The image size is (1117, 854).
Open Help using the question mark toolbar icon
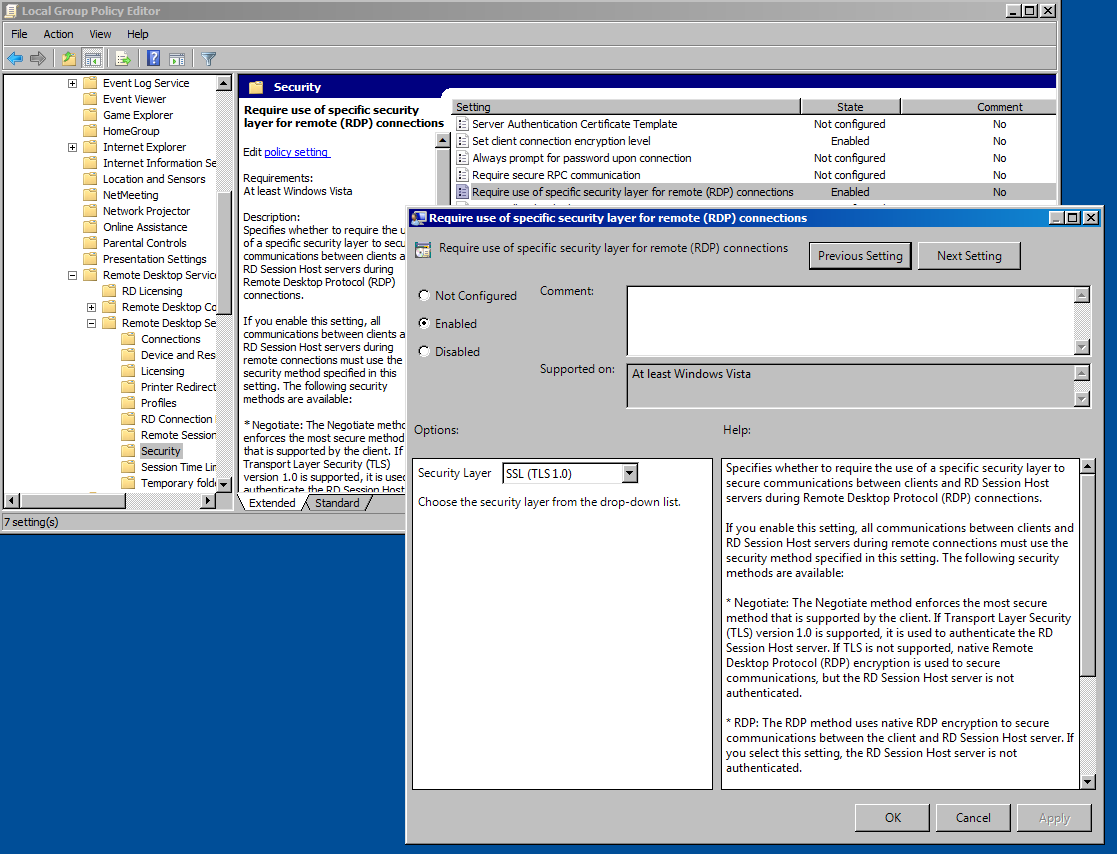click(x=152, y=58)
